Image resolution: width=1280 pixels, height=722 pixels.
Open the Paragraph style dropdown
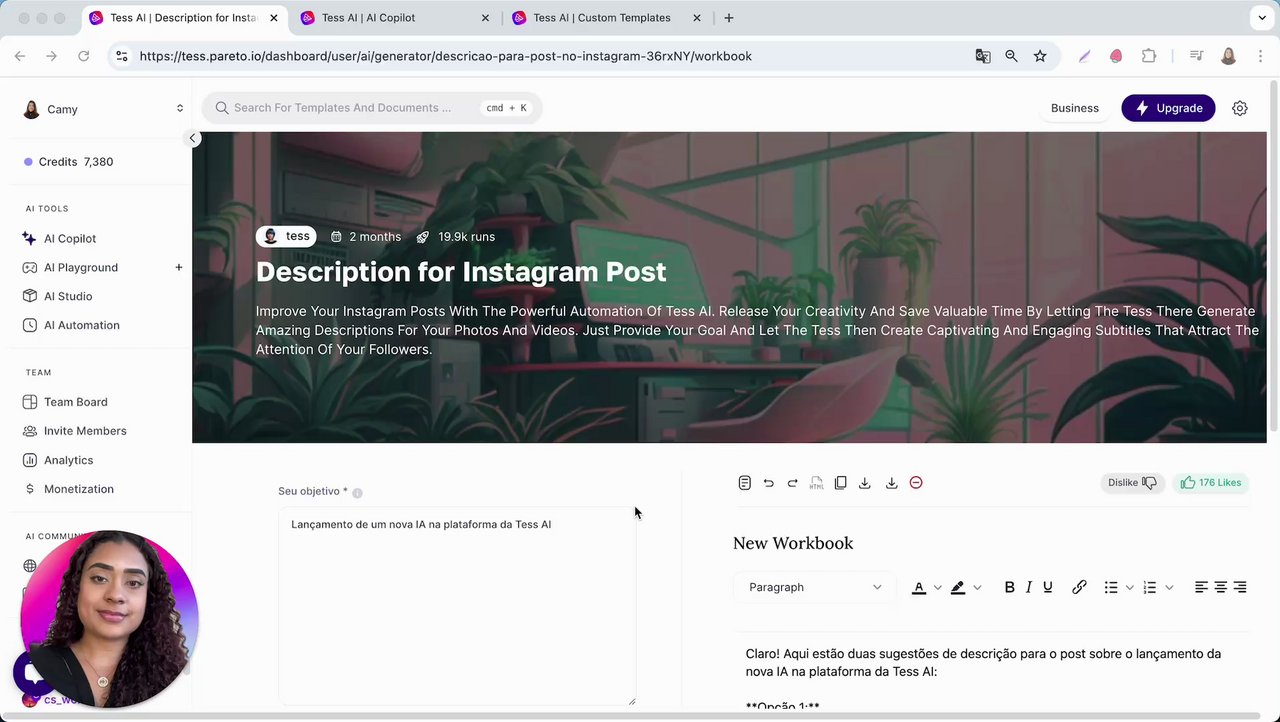click(x=815, y=587)
